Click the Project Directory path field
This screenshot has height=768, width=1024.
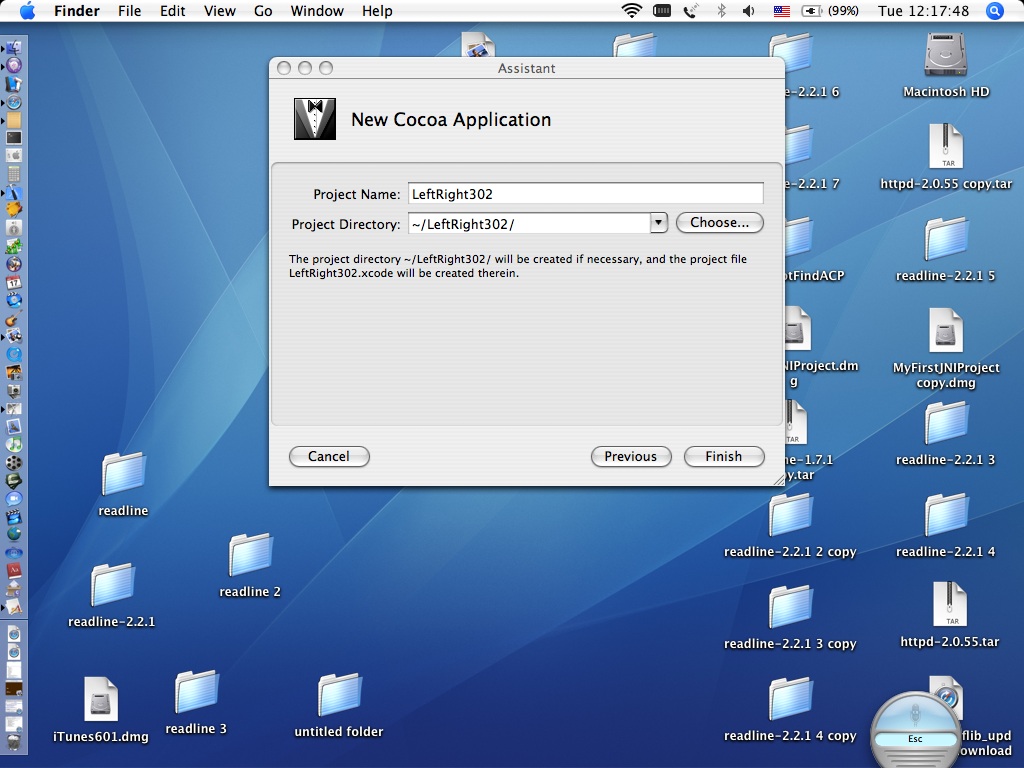tap(529, 223)
